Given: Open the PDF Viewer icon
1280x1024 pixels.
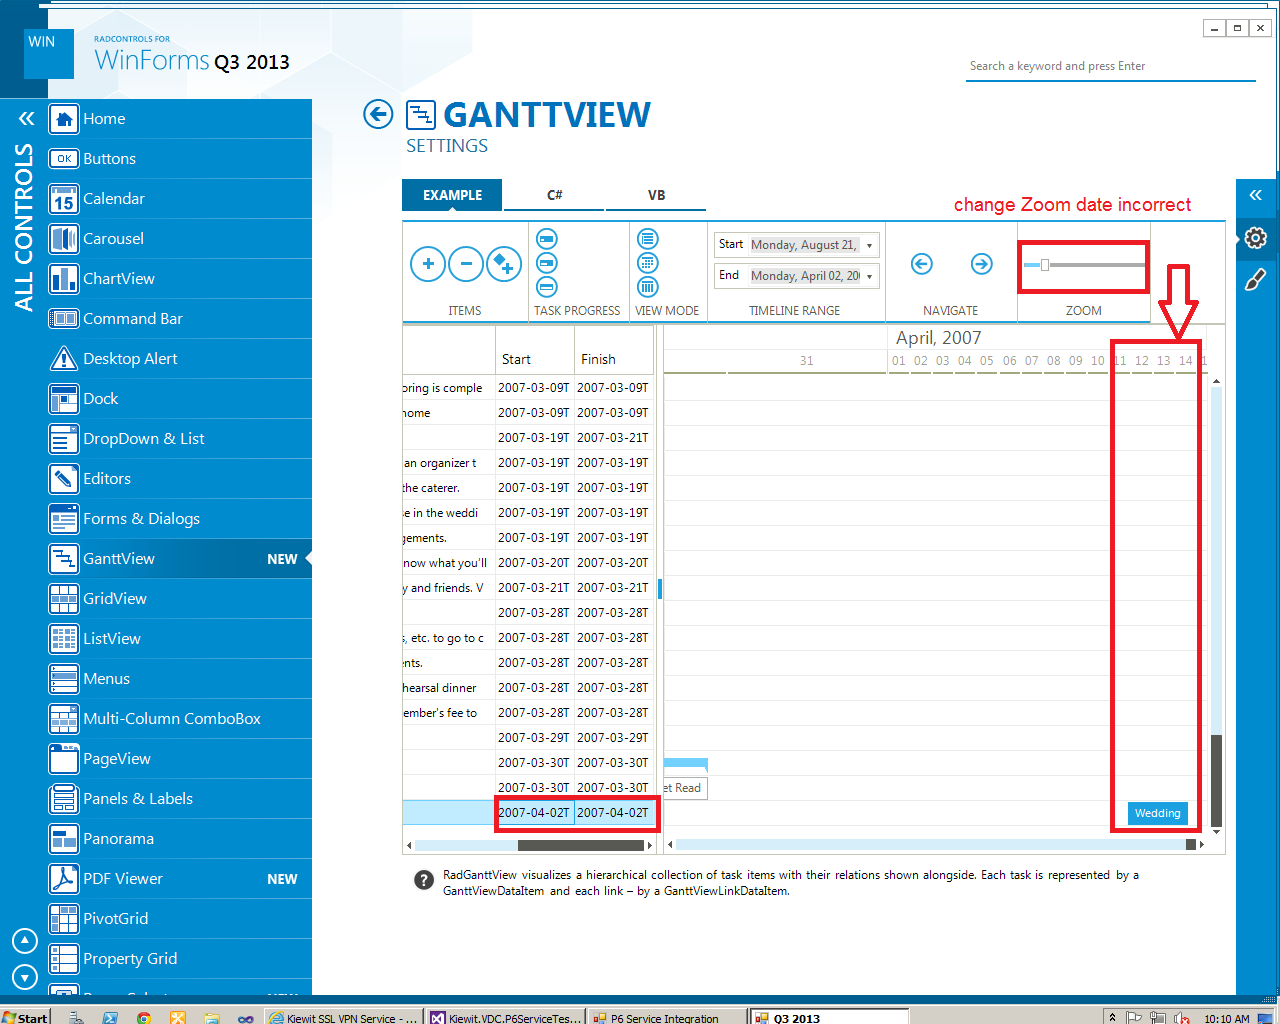Looking at the screenshot, I should pyautogui.click(x=64, y=879).
